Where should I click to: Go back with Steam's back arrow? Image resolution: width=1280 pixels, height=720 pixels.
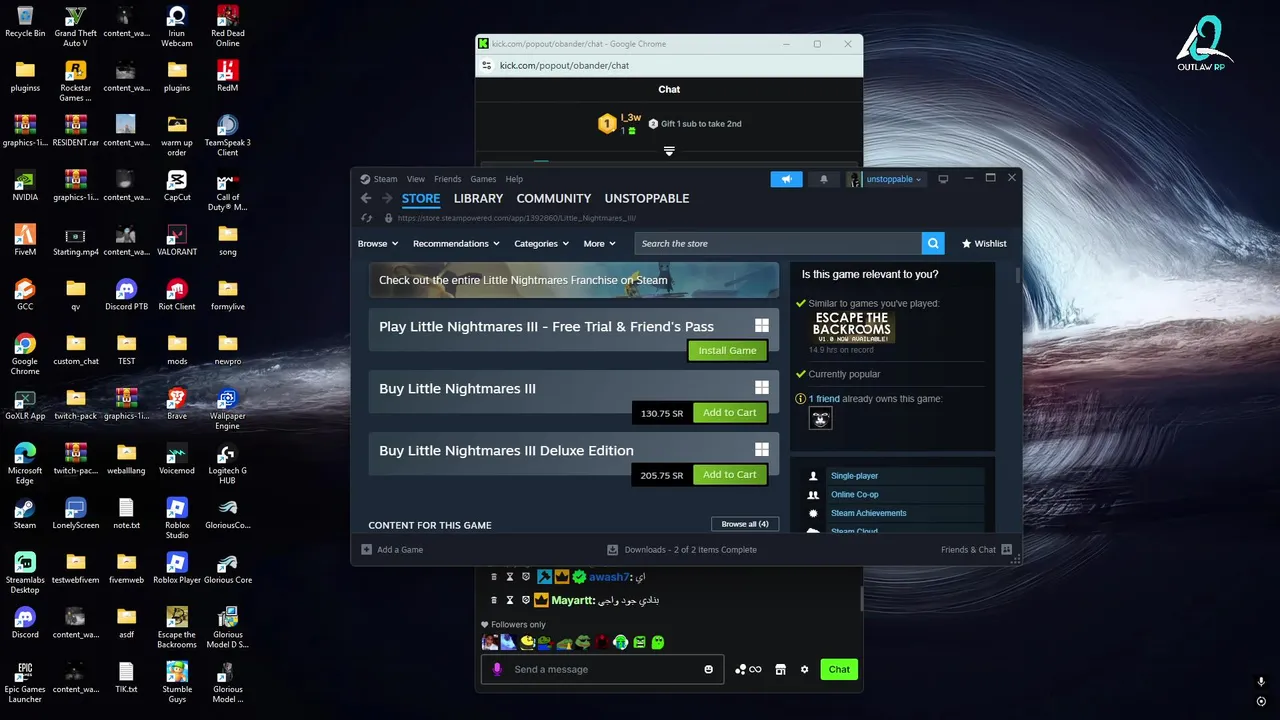(366, 199)
